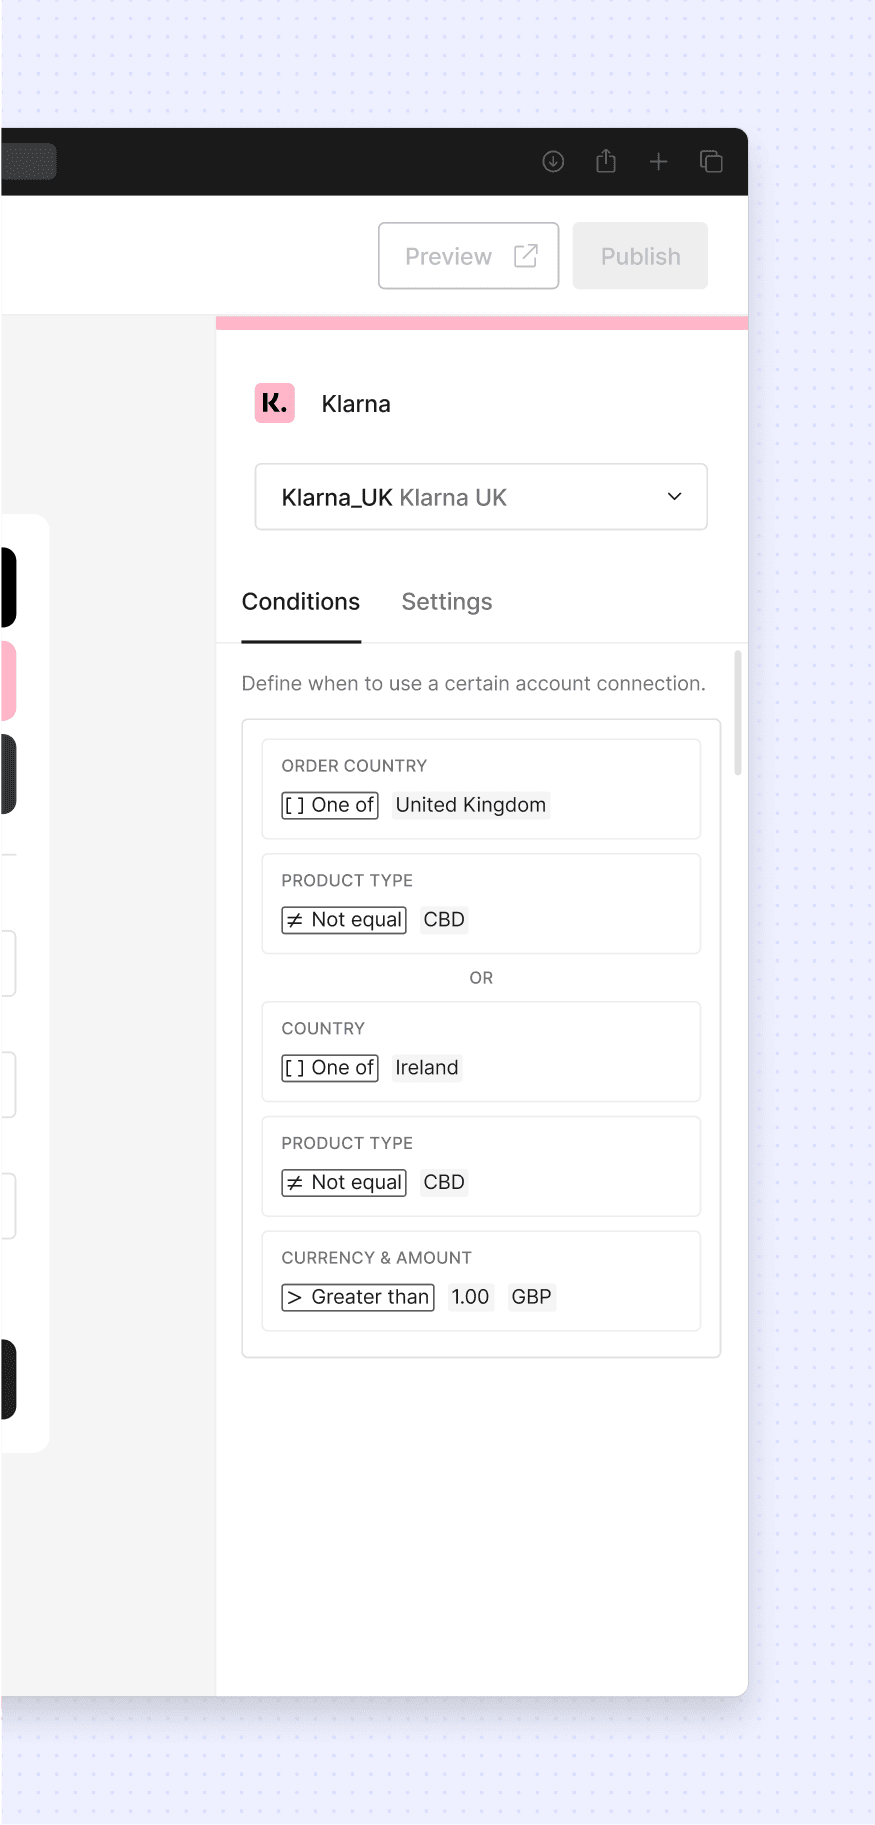Click the GBP currency tag
This screenshot has height=1825, width=875.
[x=531, y=1297]
